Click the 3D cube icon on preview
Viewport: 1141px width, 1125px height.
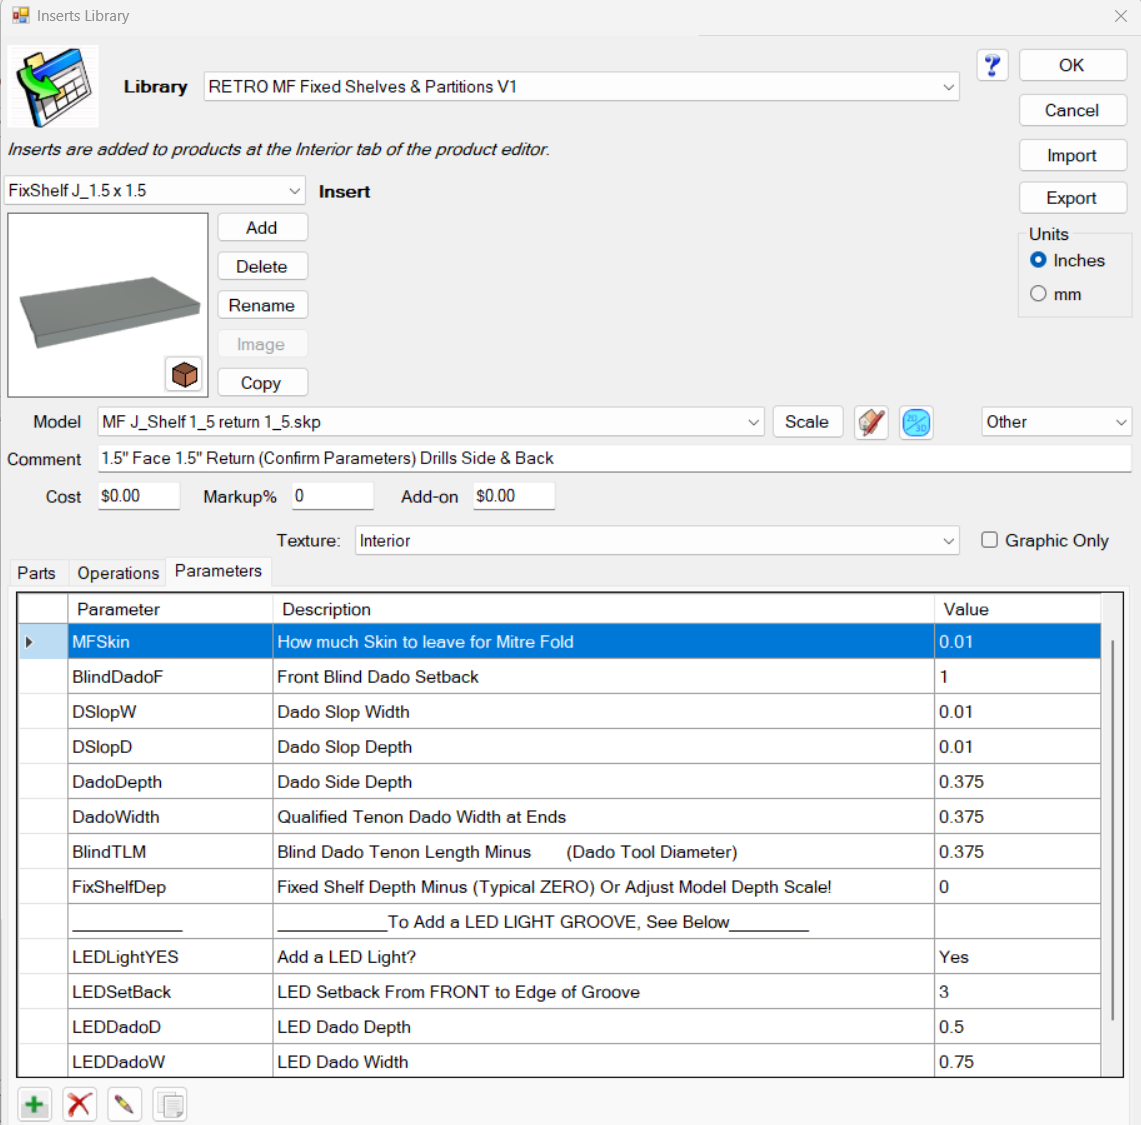tap(184, 374)
